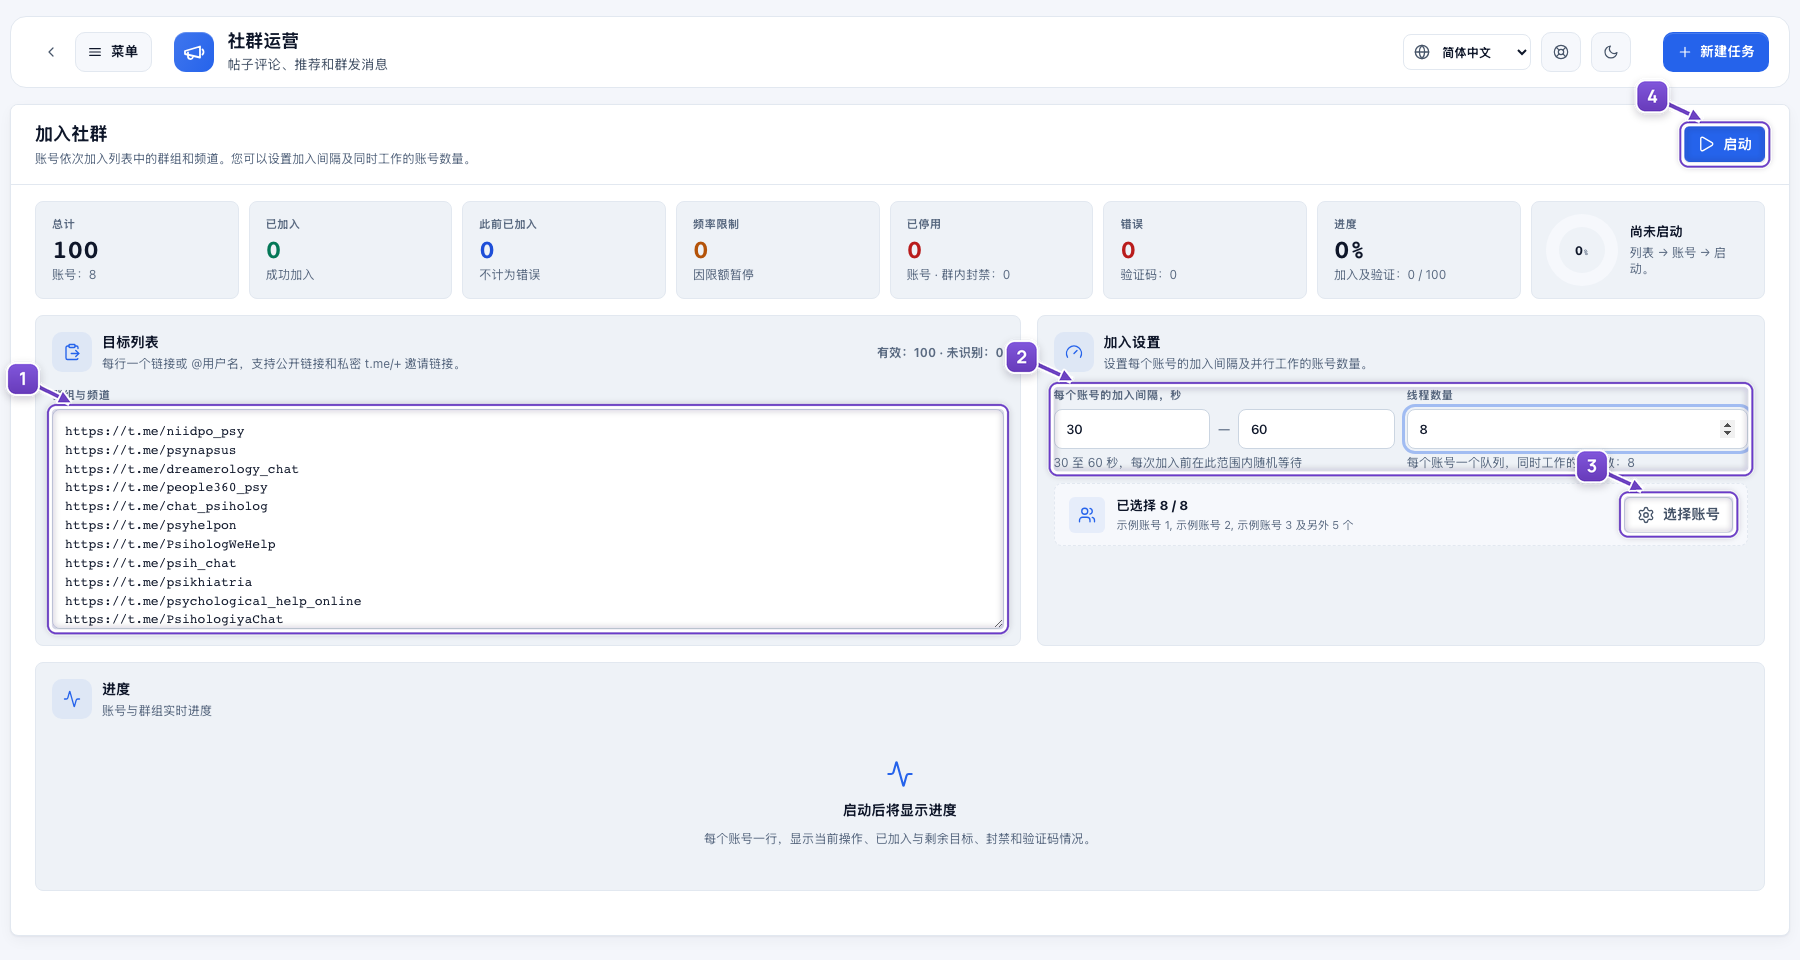Click inside the groups and channels textarea
The width and height of the screenshot is (1800, 960).
pyautogui.click(x=528, y=519)
